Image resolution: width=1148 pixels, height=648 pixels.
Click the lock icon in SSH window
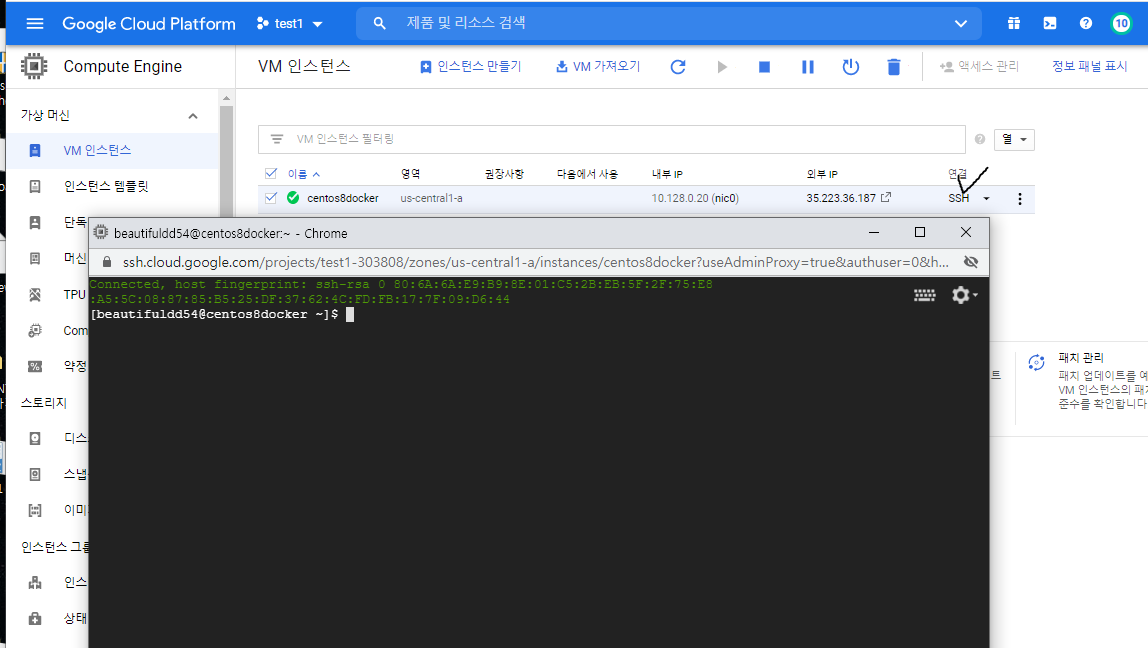(x=107, y=262)
